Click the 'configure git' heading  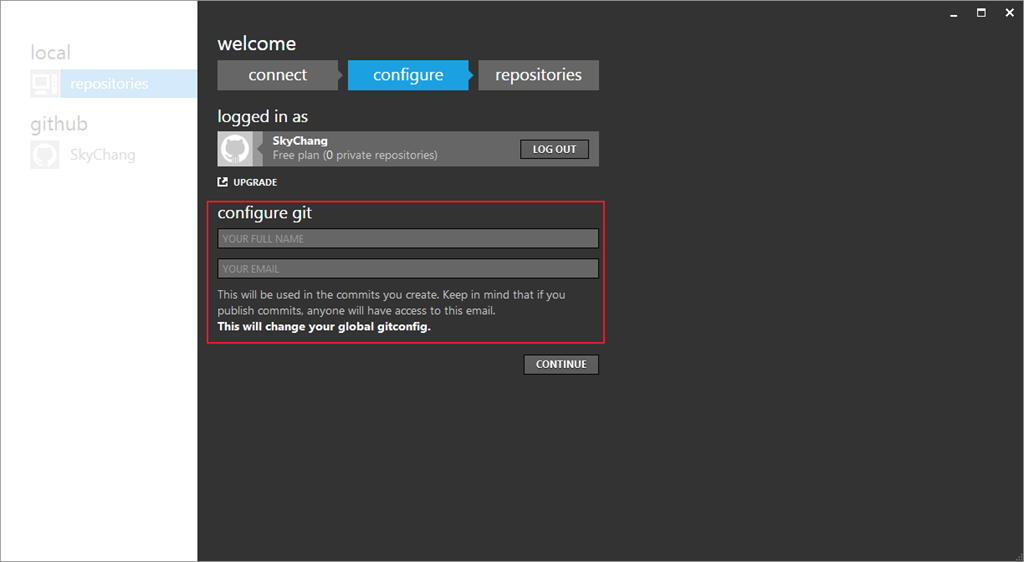pyautogui.click(x=264, y=213)
